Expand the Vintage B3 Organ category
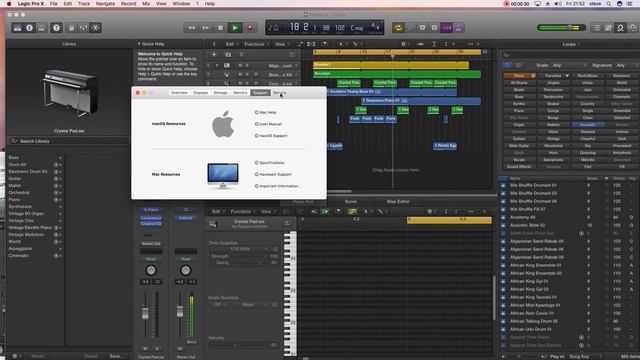Viewport: 640px width, 360px height. pos(35,213)
